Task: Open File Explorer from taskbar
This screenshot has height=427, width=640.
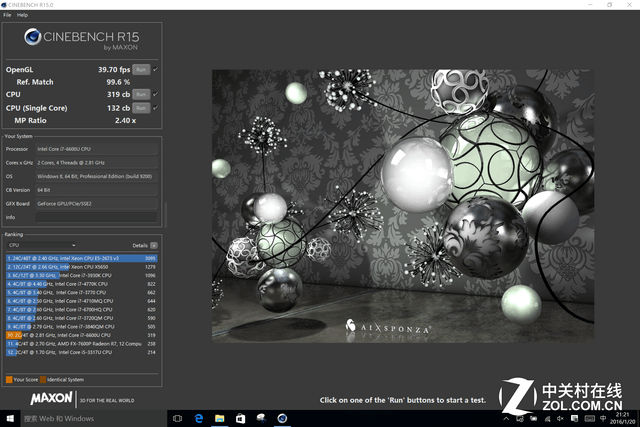Action: point(219,418)
